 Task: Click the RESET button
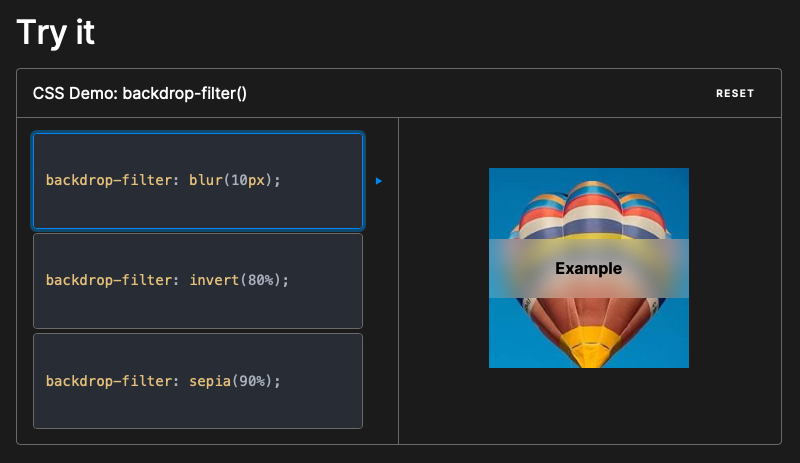pos(735,93)
